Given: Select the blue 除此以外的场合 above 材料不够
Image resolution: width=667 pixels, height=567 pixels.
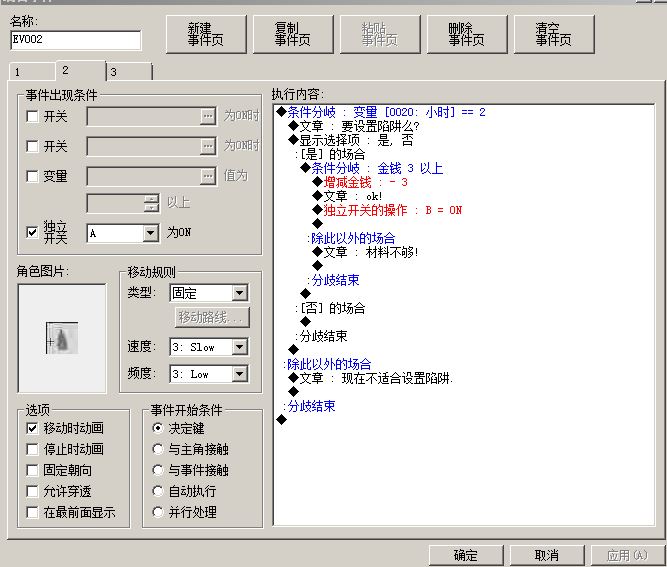Looking at the screenshot, I should tap(351, 239).
